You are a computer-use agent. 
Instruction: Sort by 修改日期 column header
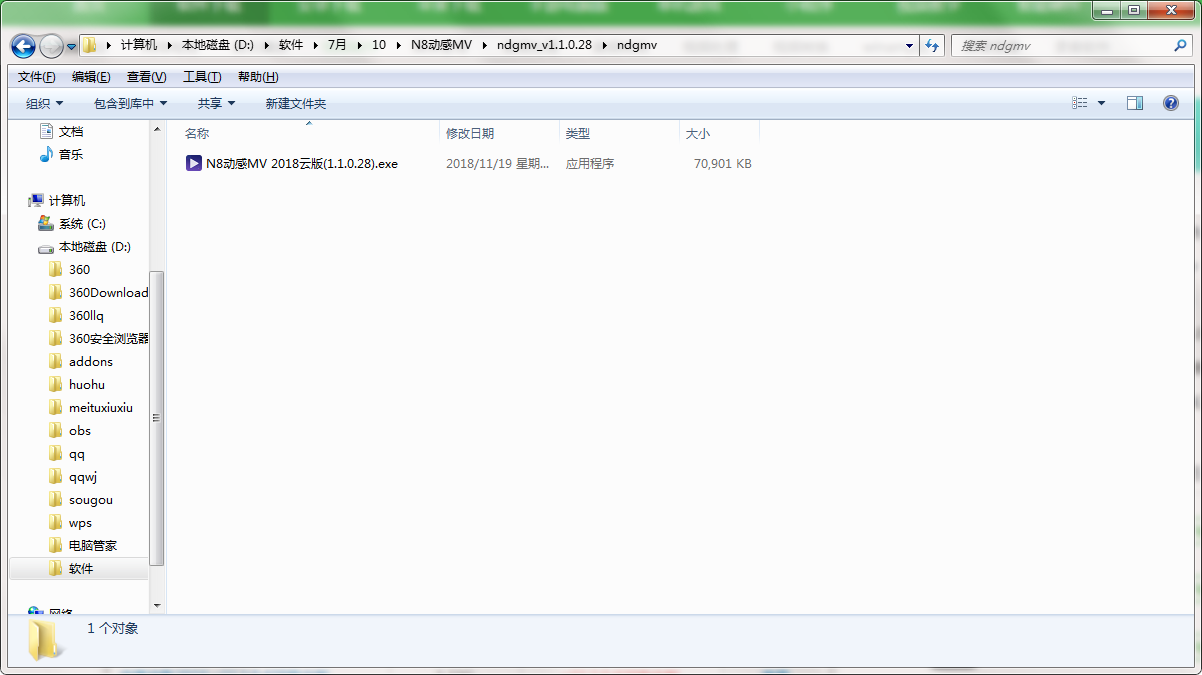pyautogui.click(x=470, y=134)
